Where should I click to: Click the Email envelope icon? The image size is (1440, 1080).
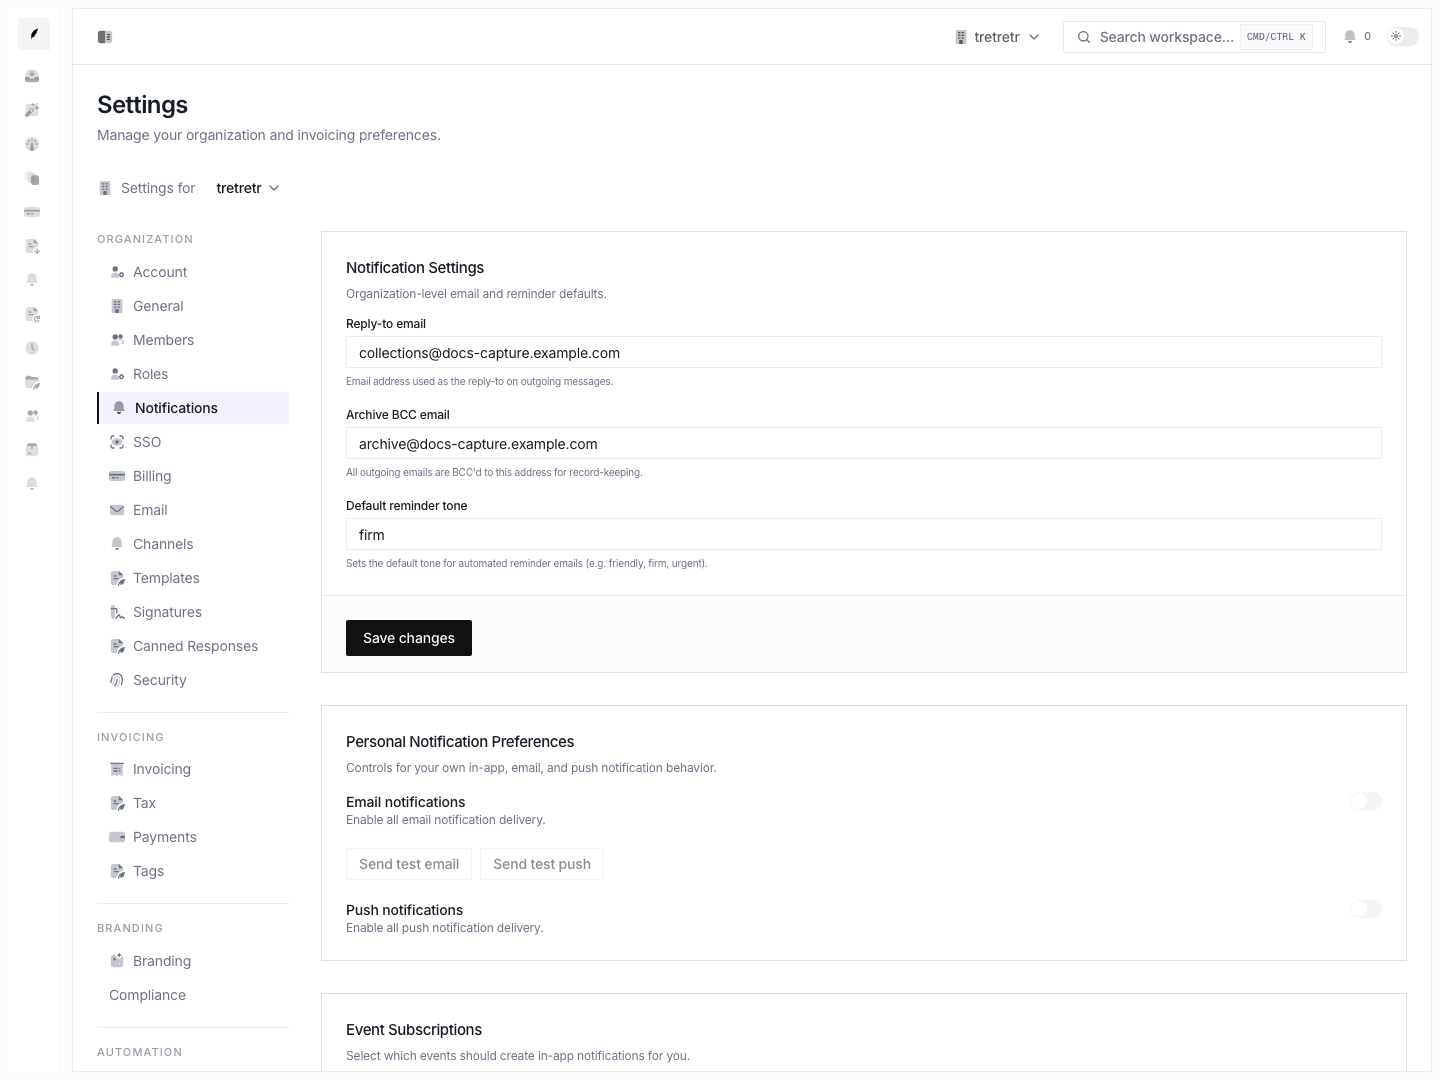[117, 510]
